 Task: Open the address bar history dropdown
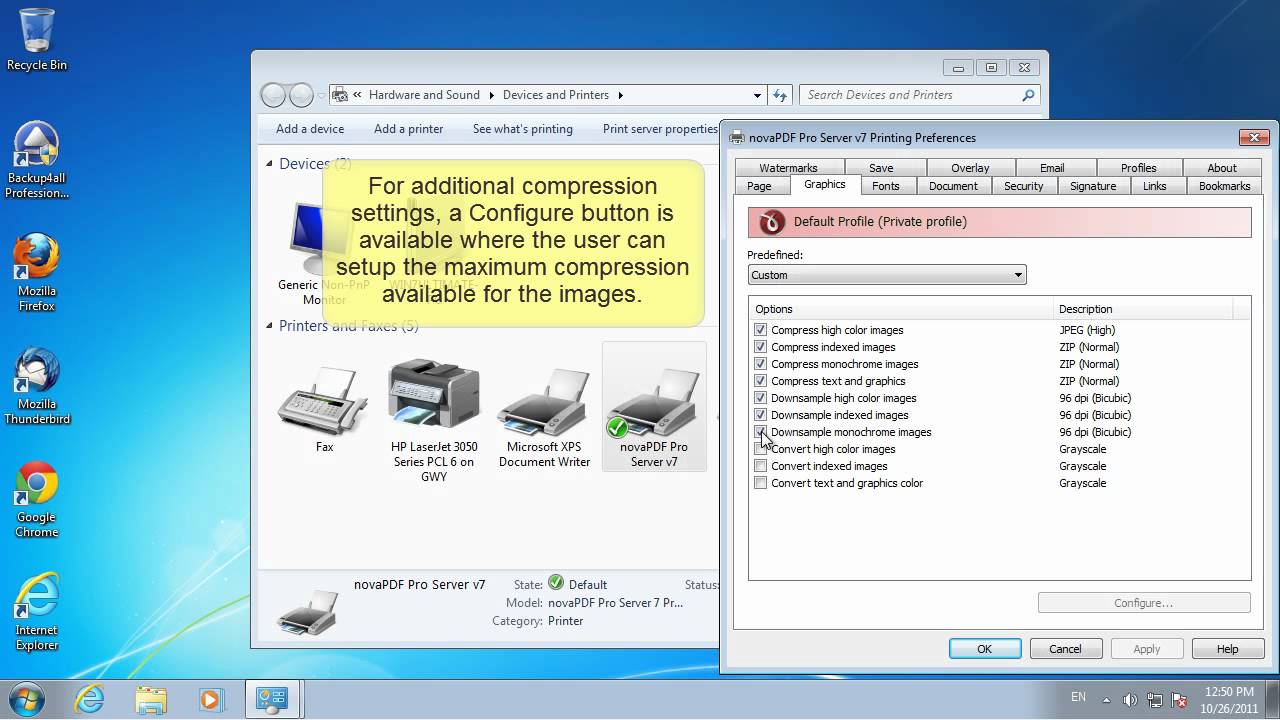[x=757, y=95]
